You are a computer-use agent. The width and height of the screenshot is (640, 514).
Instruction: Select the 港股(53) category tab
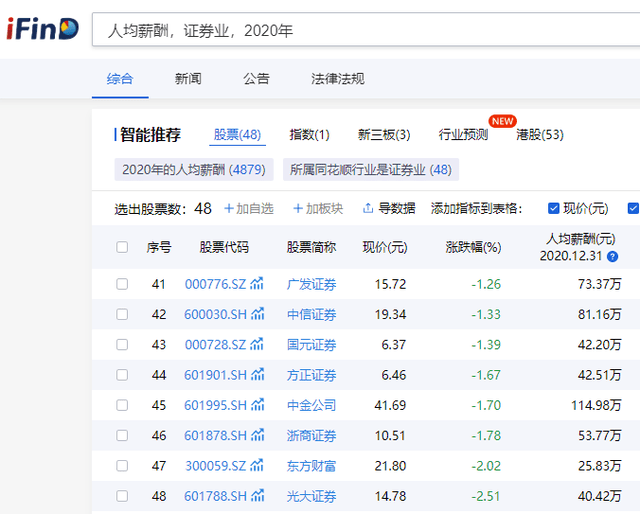pyautogui.click(x=540, y=134)
